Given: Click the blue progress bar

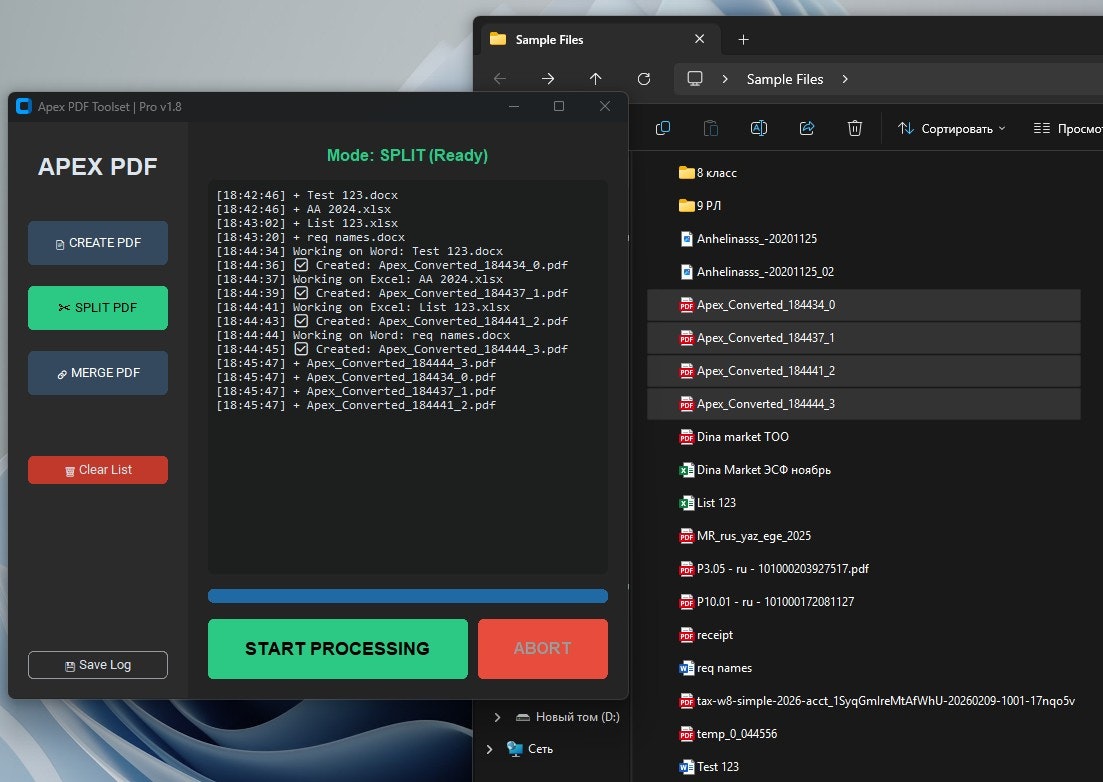Looking at the screenshot, I should 407,596.
